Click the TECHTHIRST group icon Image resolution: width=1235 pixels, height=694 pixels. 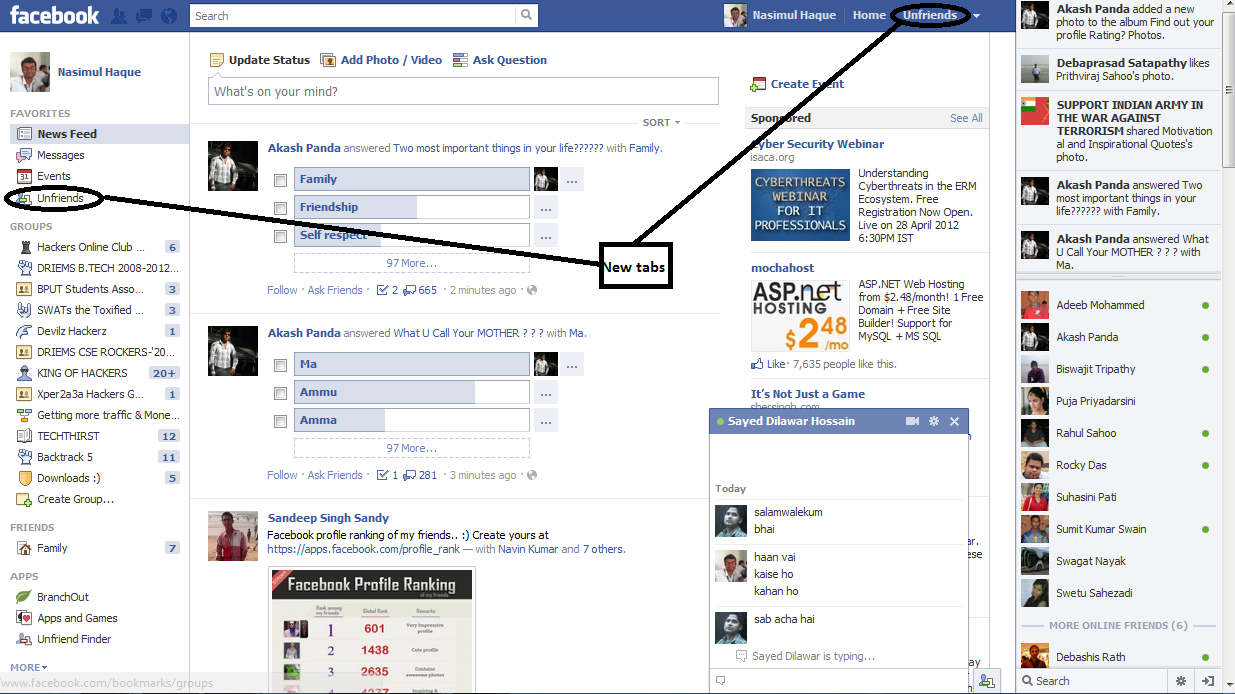tap(24, 436)
